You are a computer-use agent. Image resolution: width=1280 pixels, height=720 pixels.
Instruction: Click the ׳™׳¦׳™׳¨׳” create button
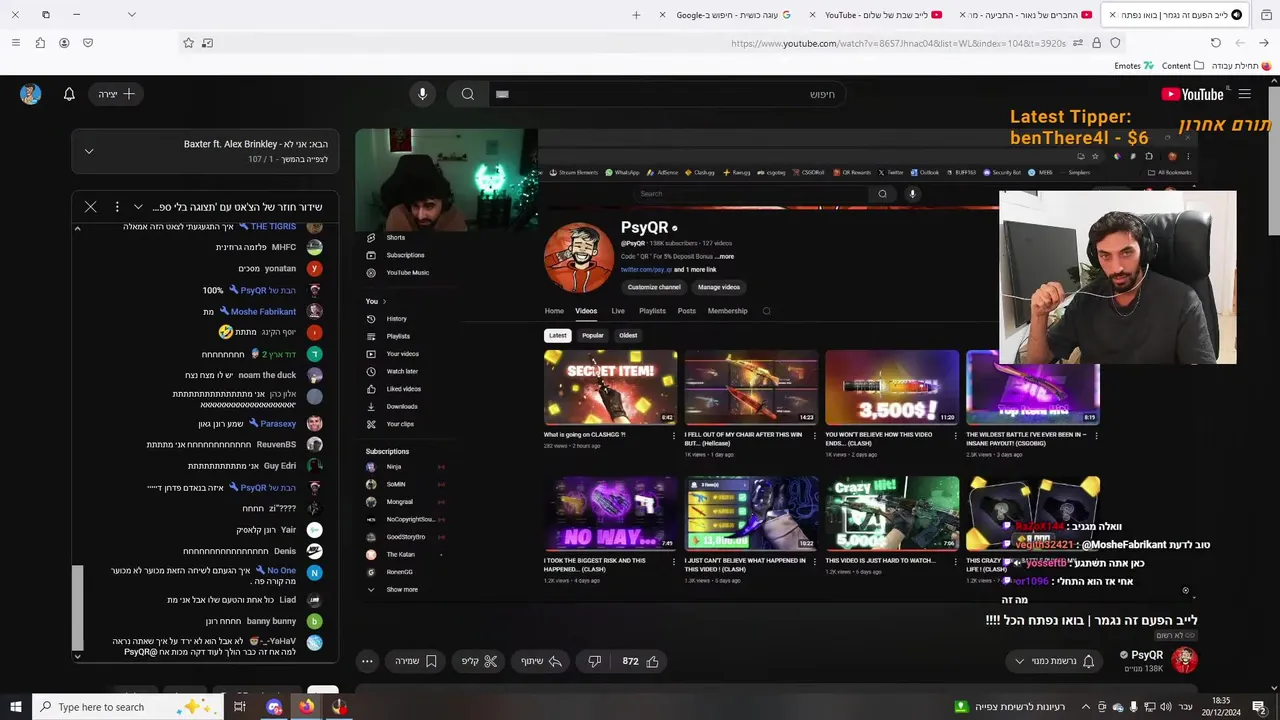(118, 94)
